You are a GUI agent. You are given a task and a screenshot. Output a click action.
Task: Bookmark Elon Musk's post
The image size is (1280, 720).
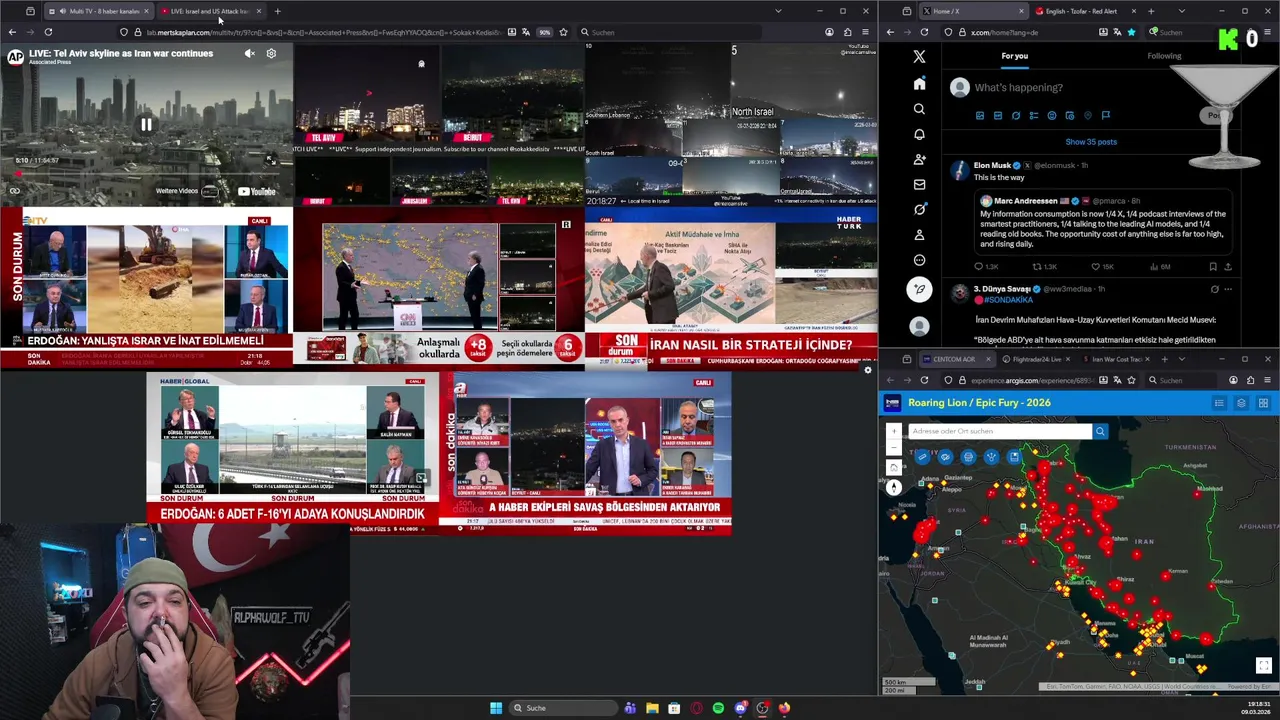(x=1213, y=267)
